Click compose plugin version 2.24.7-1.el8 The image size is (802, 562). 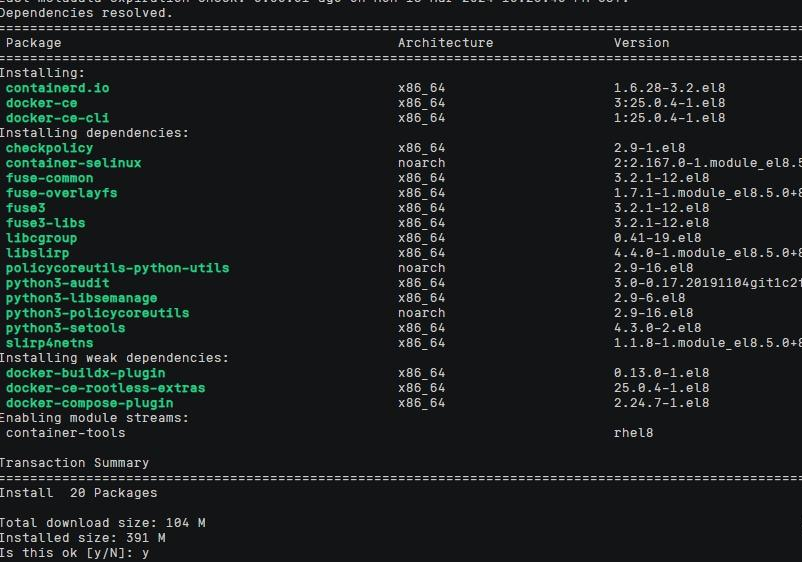click(661, 403)
